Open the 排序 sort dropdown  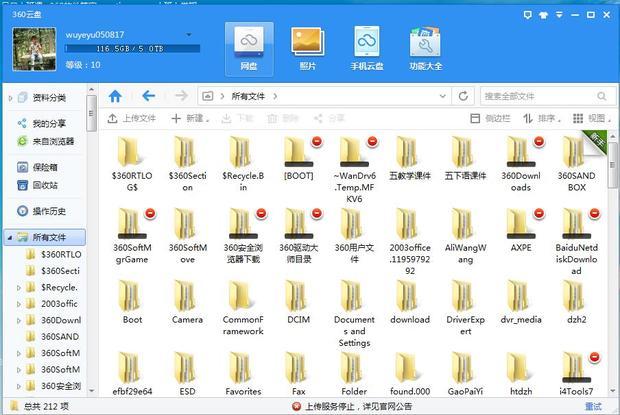click(542, 118)
